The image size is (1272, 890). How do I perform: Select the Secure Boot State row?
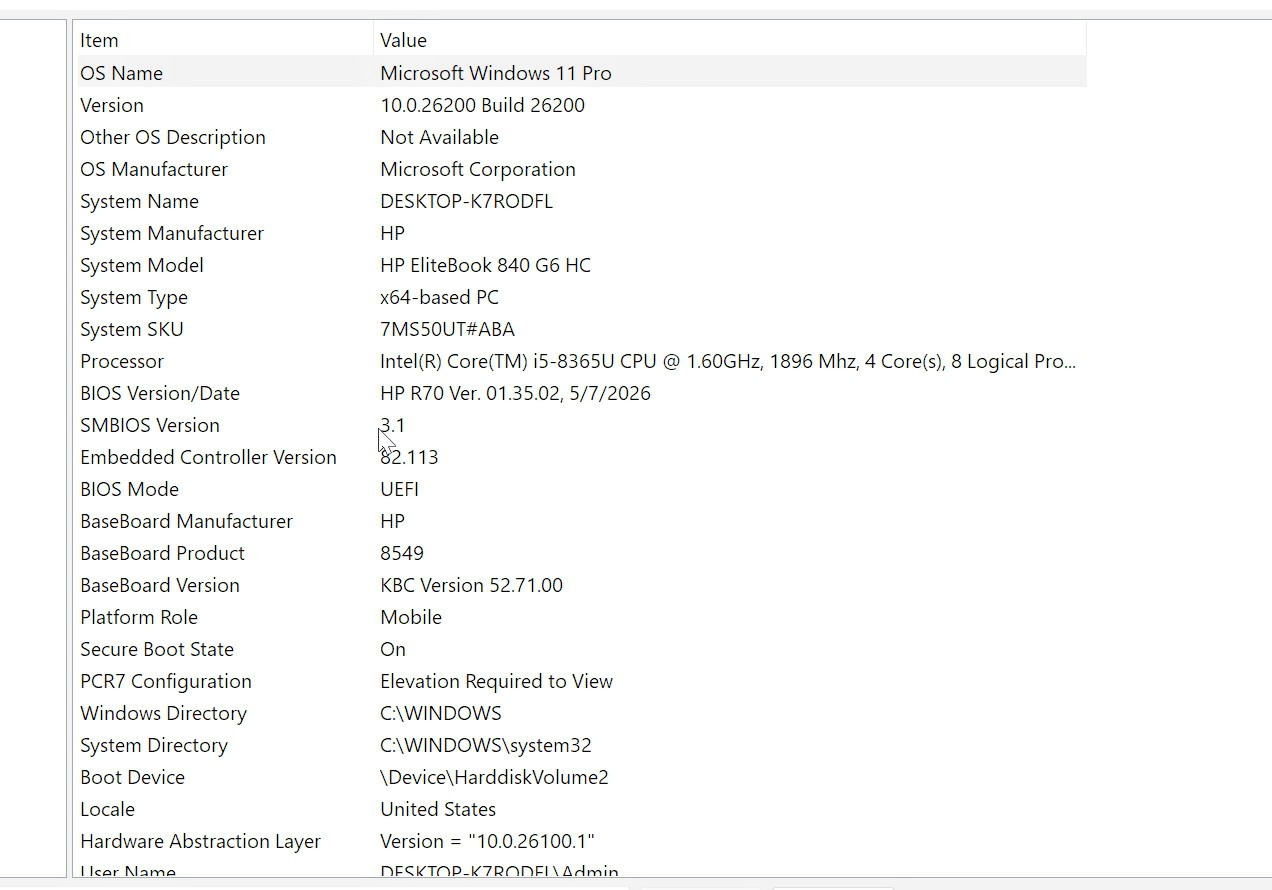(x=582, y=649)
